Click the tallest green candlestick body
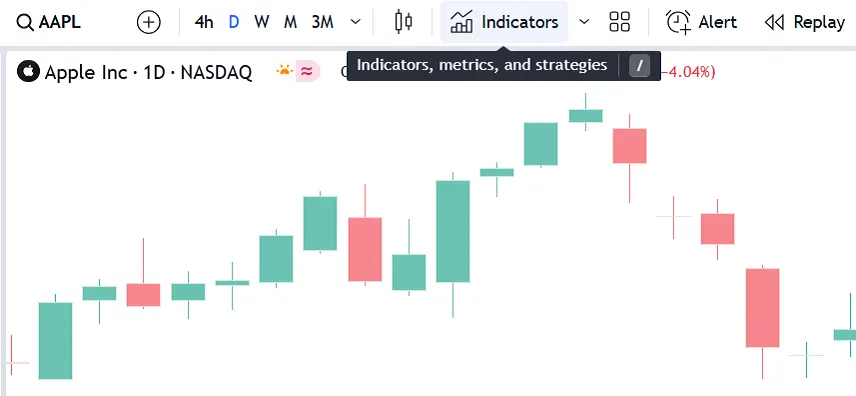This screenshot has width=856, height=396. (x=453, y=231)
